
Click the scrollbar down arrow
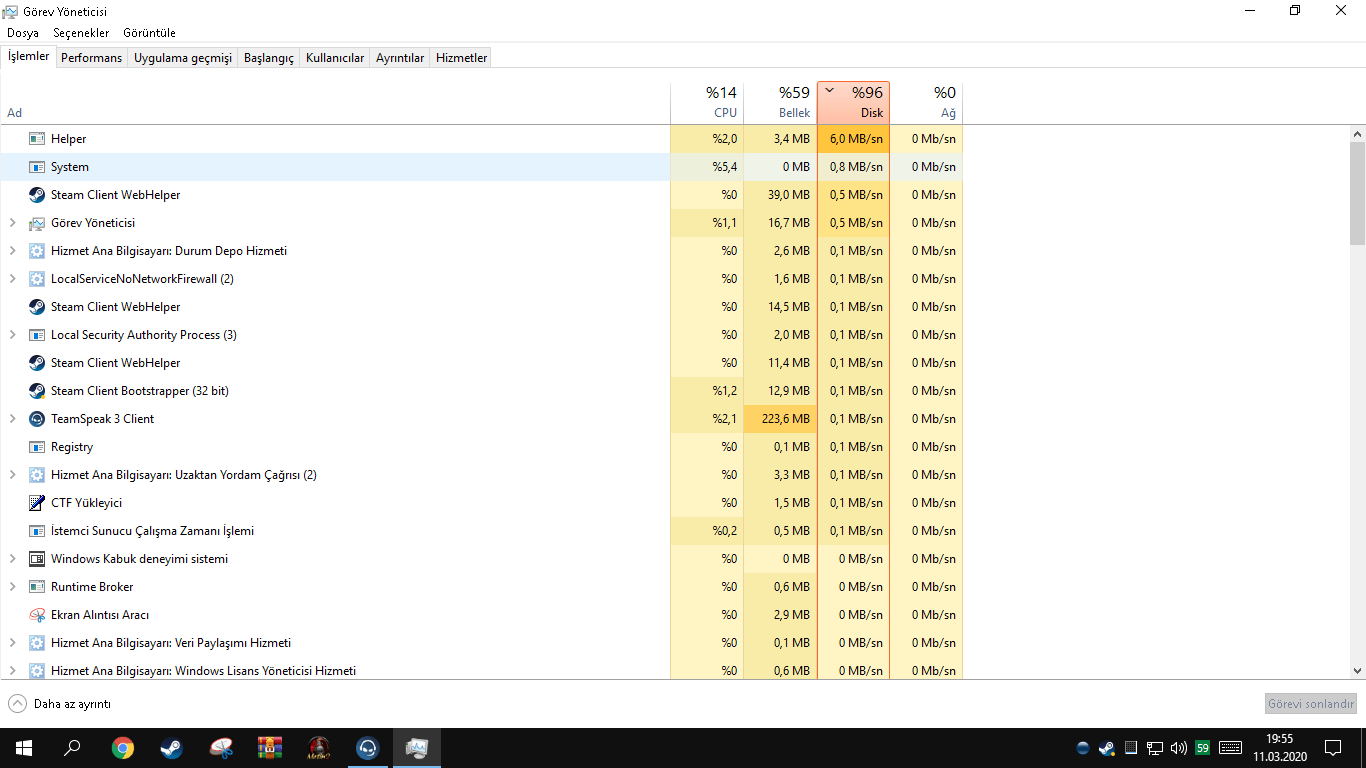tap(1357, 671)
